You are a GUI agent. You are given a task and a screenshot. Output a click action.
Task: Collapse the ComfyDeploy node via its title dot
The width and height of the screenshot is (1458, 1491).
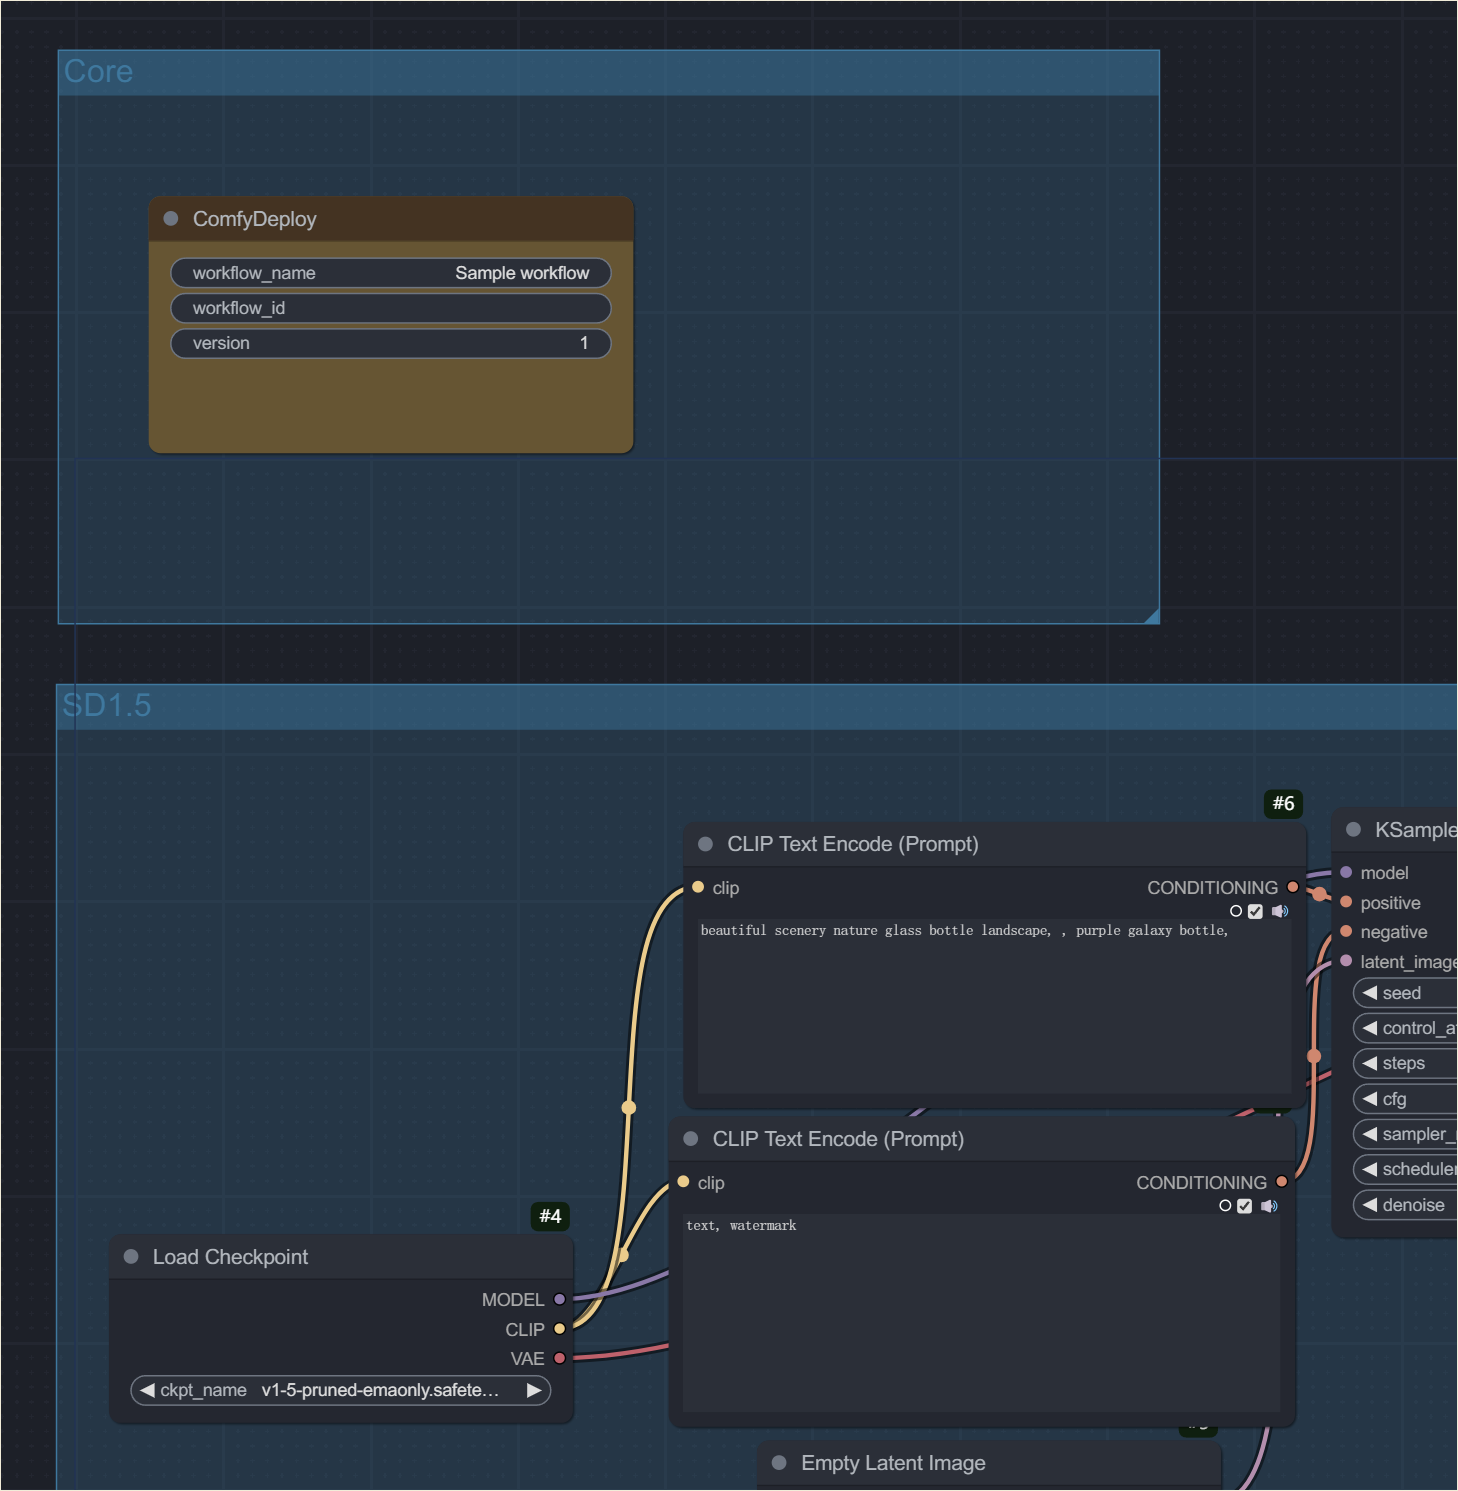coord(171,218)
